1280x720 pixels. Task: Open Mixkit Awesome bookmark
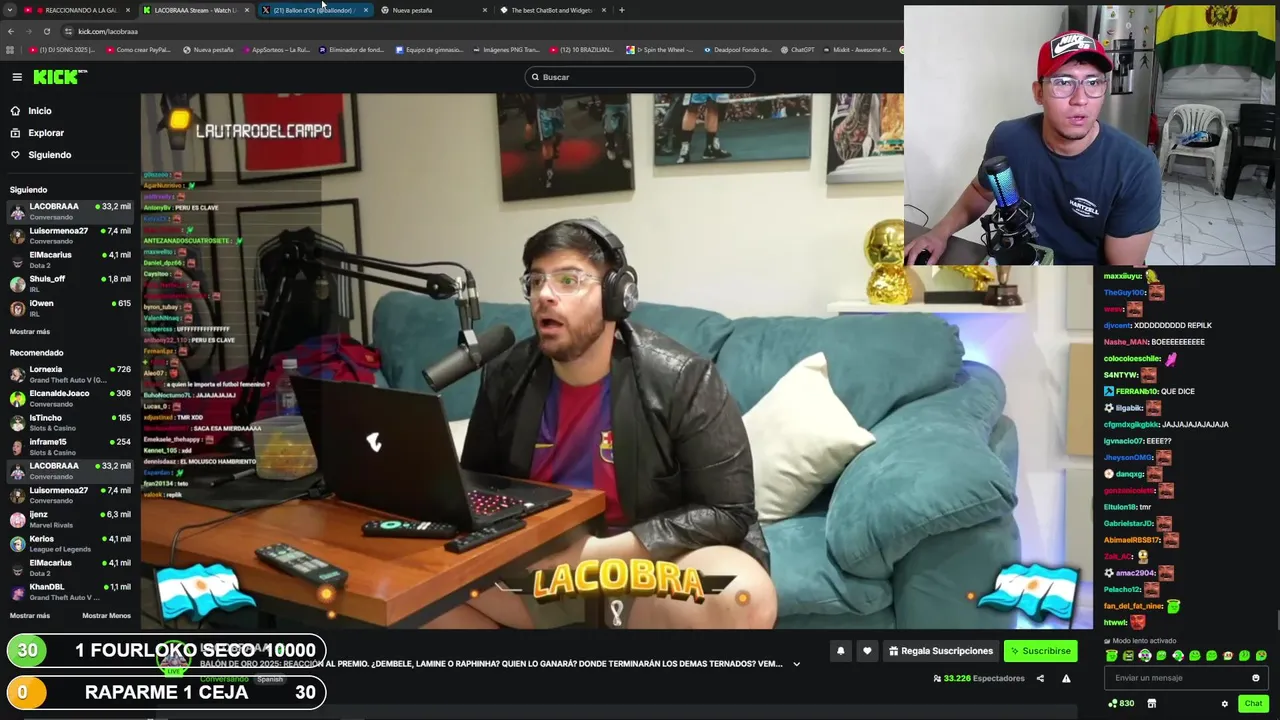[859, 50]
